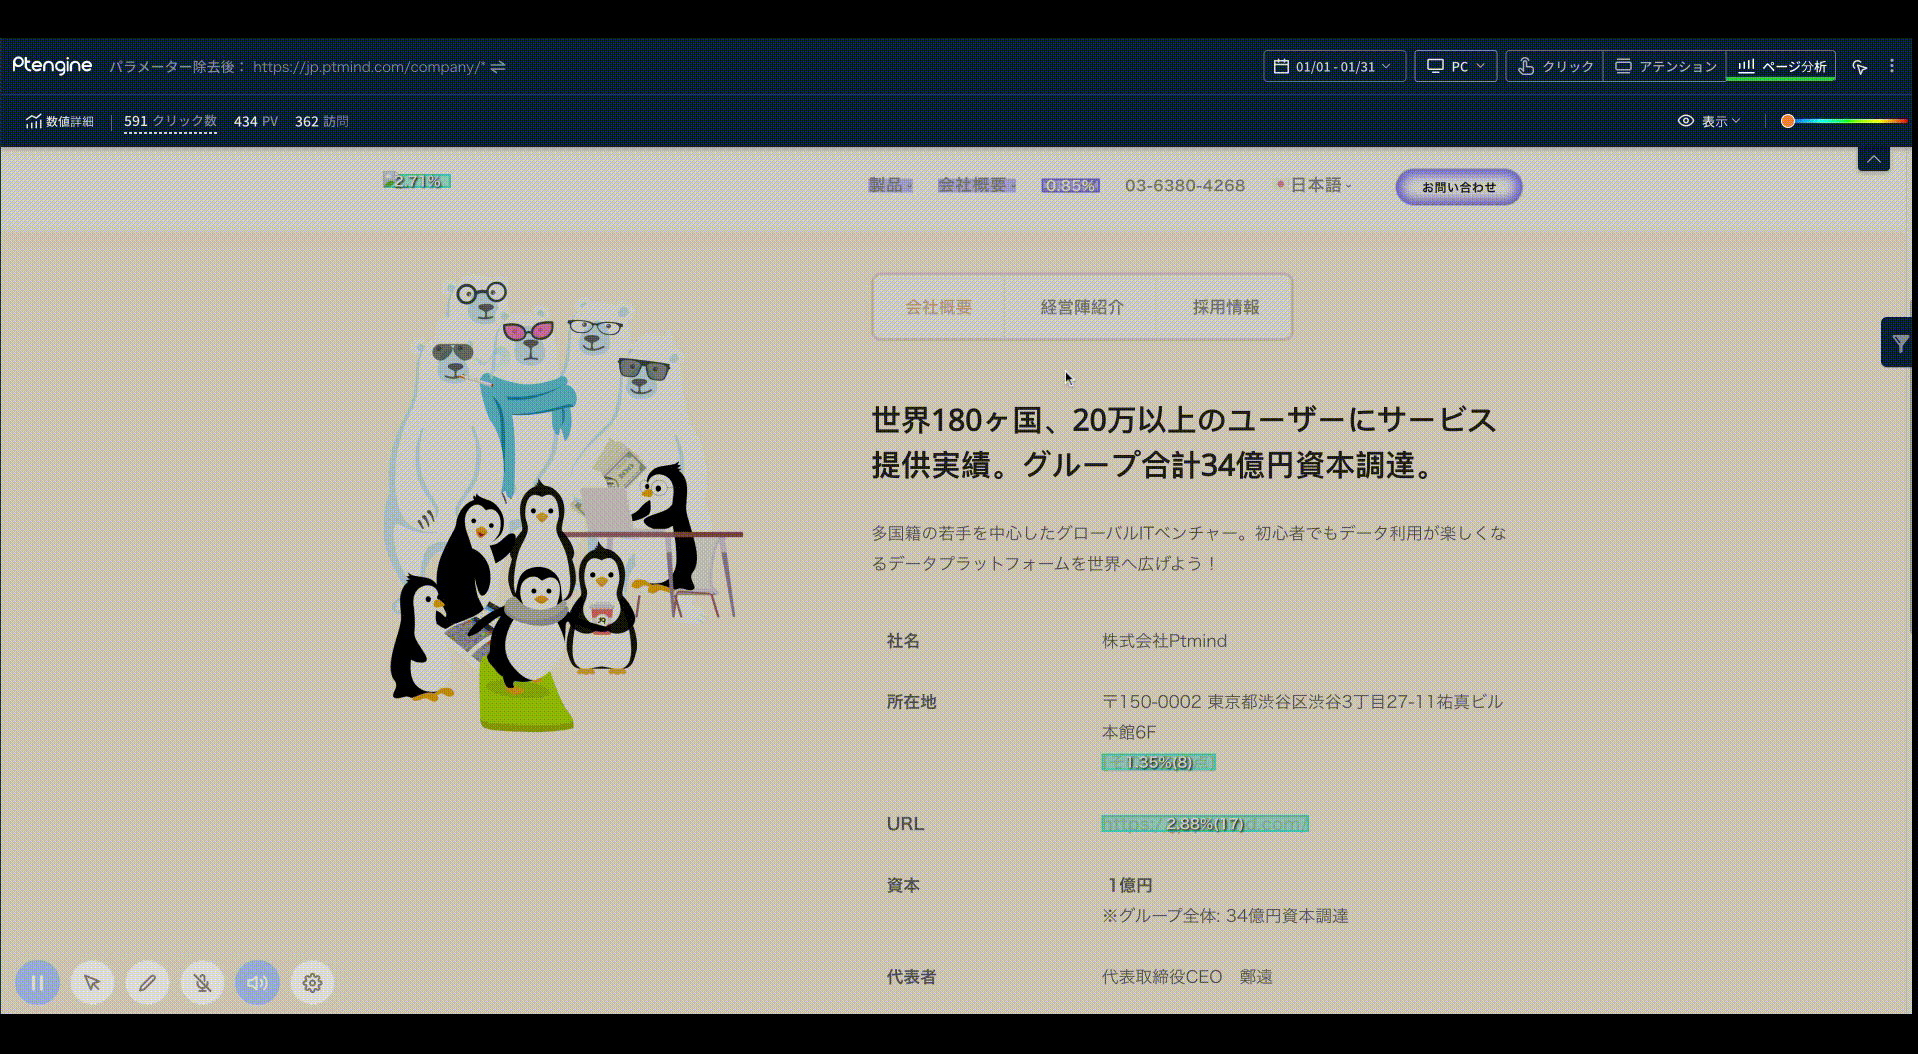The width and height of the screenshot is (1918, 1054).
Task: Click the URL swap arrows icon
Action: tap(498, 67)
